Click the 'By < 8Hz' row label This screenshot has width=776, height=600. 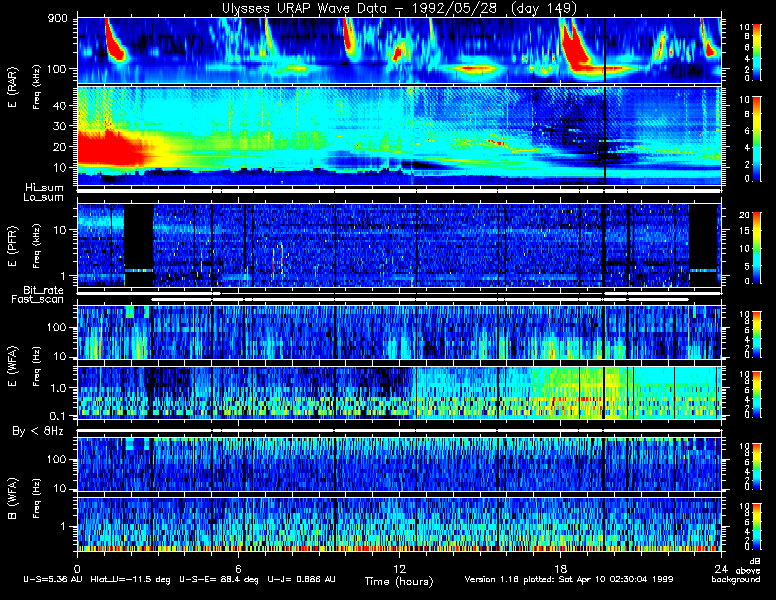click(x=38, y=431)
